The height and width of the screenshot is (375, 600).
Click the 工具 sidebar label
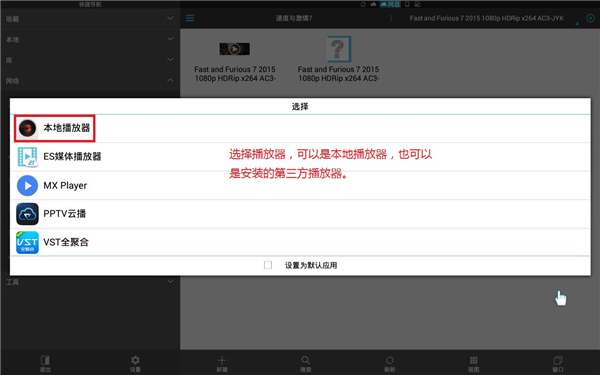[12, 282]
